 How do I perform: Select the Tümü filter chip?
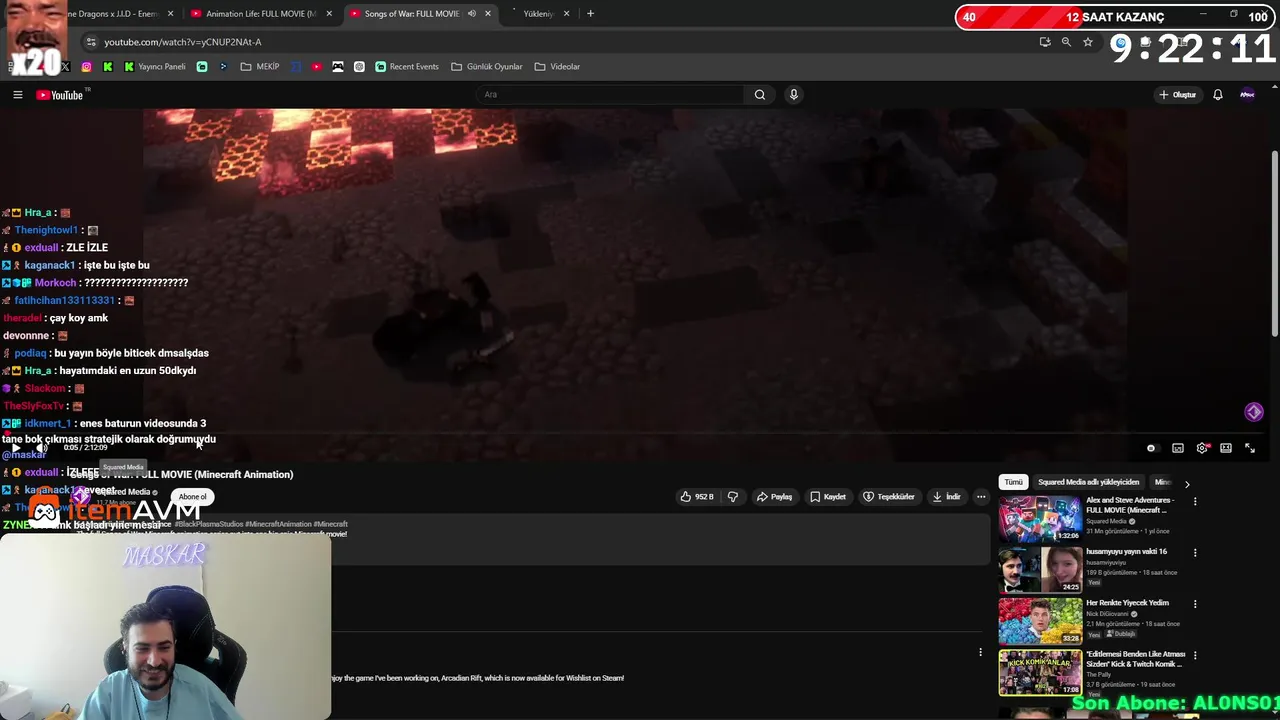click(x=1013, y=482)
